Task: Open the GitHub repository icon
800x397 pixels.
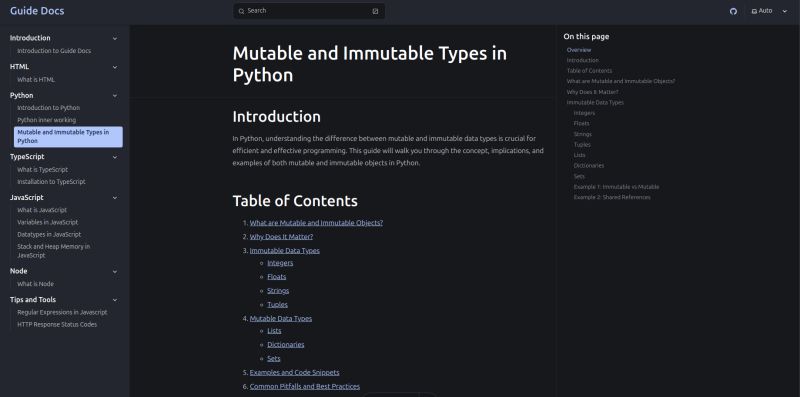Action: pos(733,11)
